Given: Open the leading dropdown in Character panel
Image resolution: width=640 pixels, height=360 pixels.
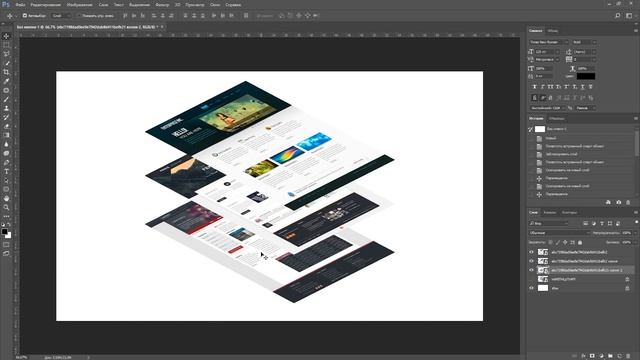Looking at the screenshot, I should pyautogui.click(x=585, y=52).
